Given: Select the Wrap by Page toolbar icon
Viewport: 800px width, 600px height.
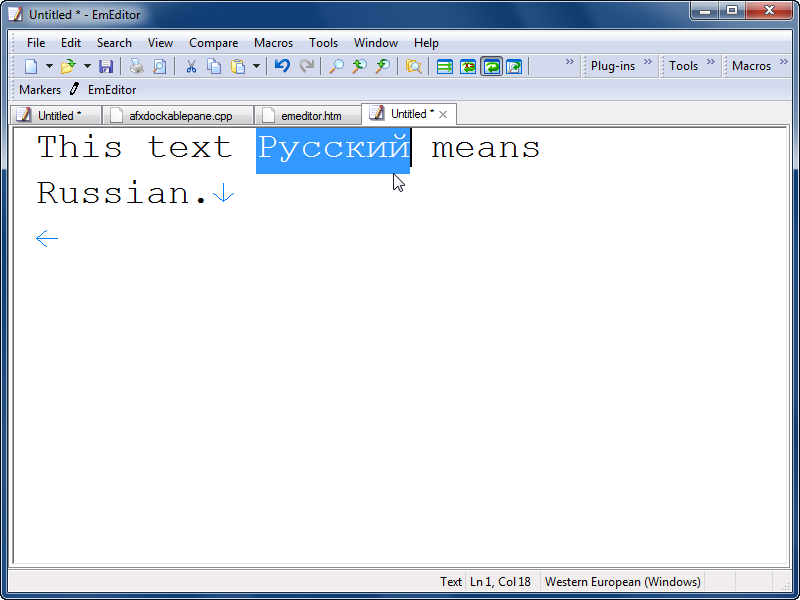Looking at the screenshot, I should (x=514, y=66).
